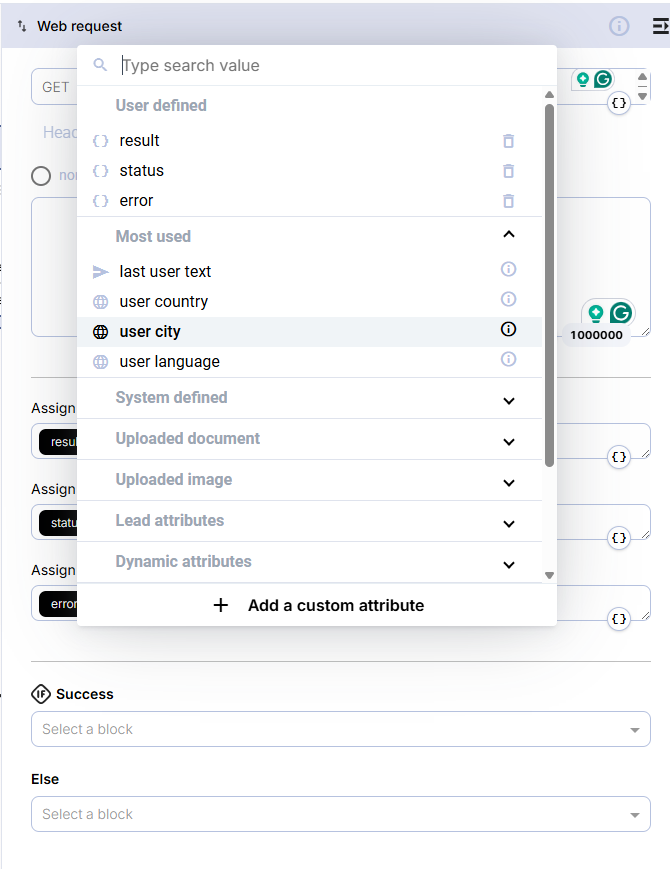Screen dimensions: 670x869
Task: Click Add a custom attribute
Action: tap(317, 605)
